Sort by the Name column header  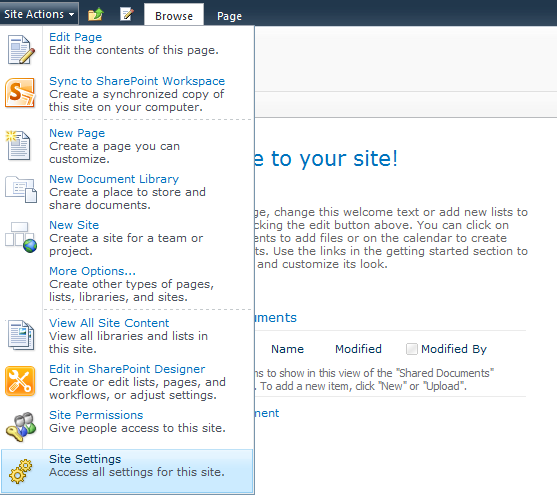tap(287, 349)
